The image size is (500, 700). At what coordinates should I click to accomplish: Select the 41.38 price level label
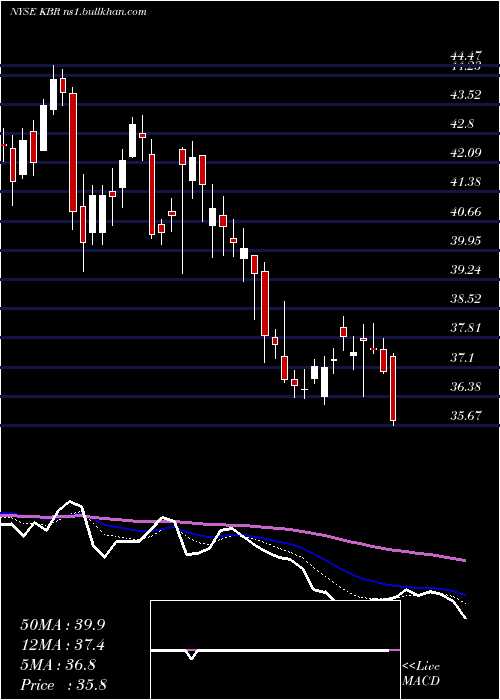[466, 182]
